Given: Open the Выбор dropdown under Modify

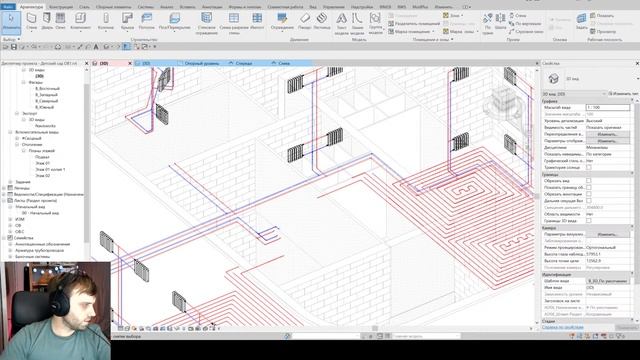Looking at the screenshot, I should (11, 40).
